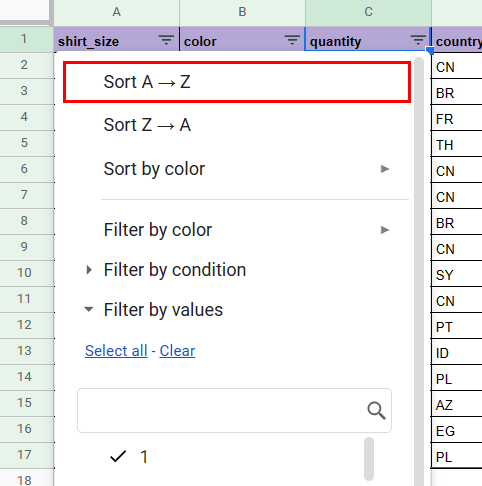Click country cell BR in row 3

pos(457,91)
